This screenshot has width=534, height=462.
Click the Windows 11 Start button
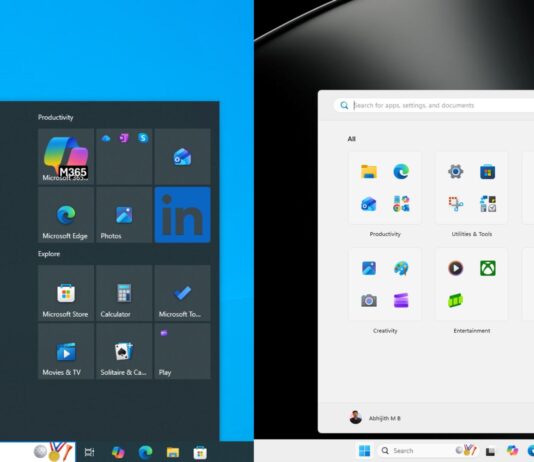(x=364, y=451)
